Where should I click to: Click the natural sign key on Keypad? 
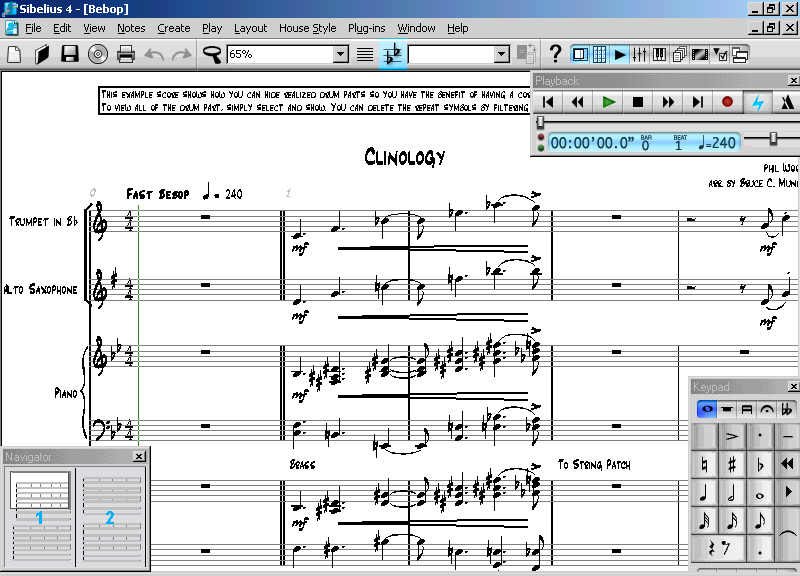point(705,464)
